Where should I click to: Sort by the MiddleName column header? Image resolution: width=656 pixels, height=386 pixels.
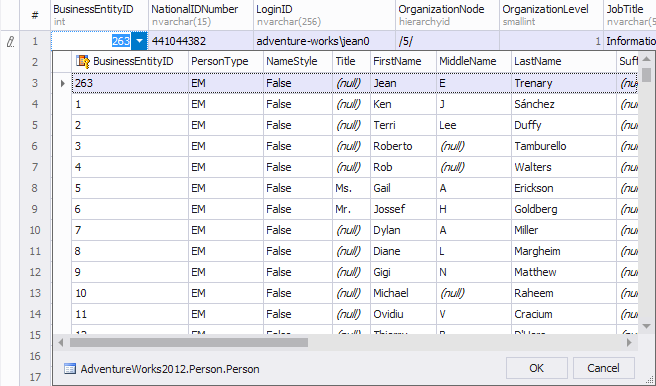(474, 61)
